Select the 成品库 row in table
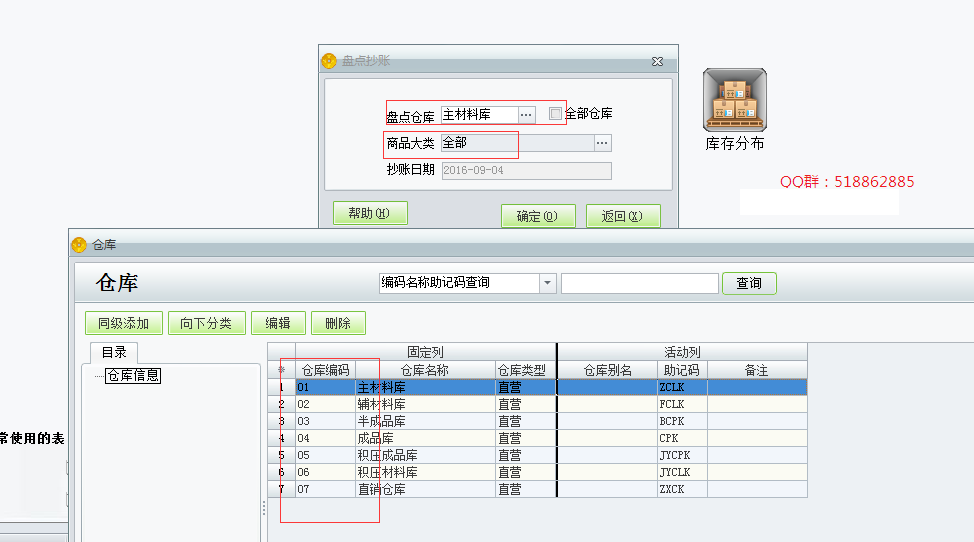974x542 pixels. click(x=425, y=438)
